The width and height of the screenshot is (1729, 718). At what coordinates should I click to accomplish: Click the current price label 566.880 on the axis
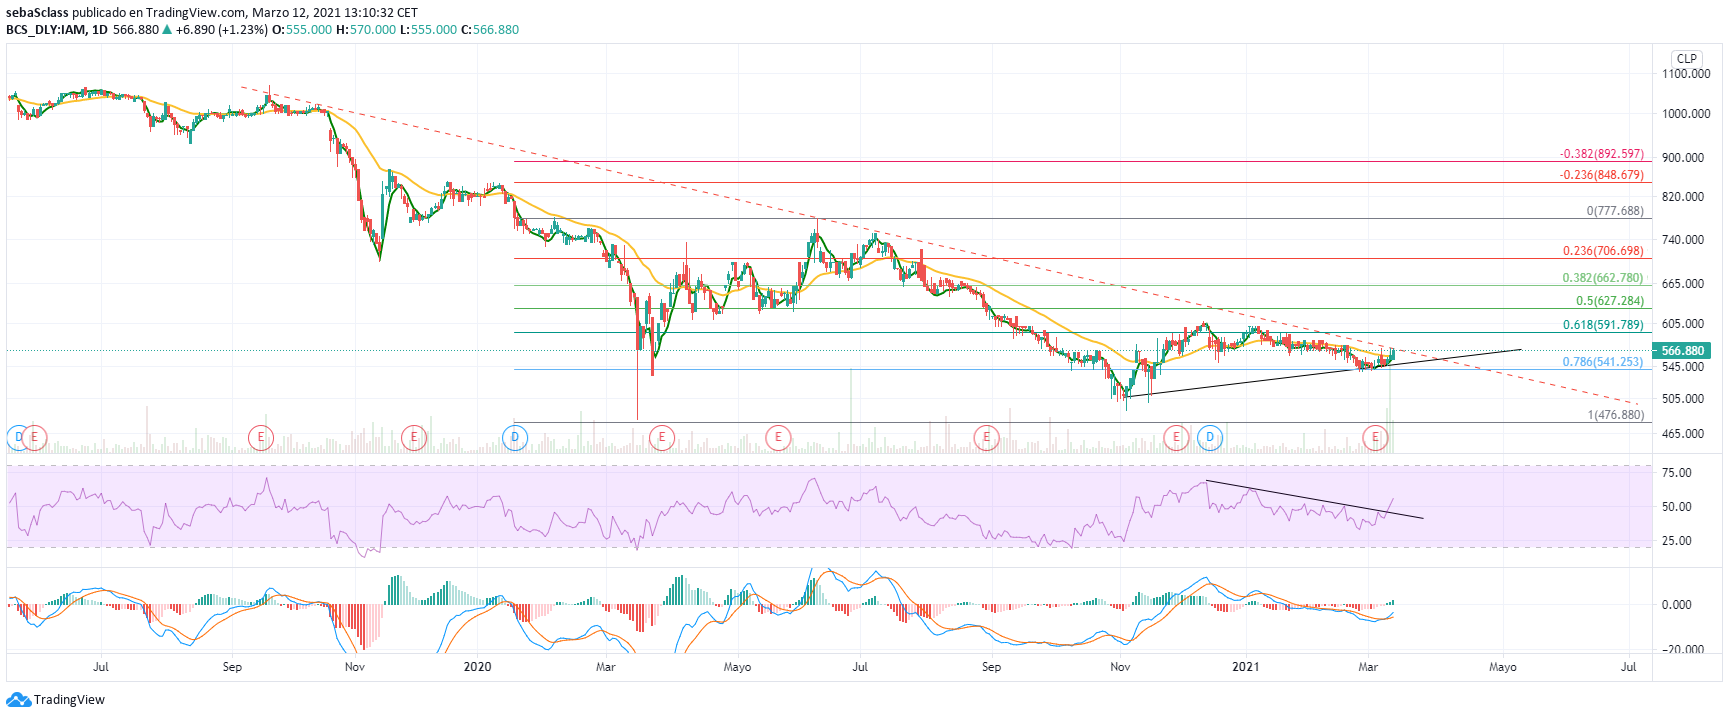point(1682,351)
